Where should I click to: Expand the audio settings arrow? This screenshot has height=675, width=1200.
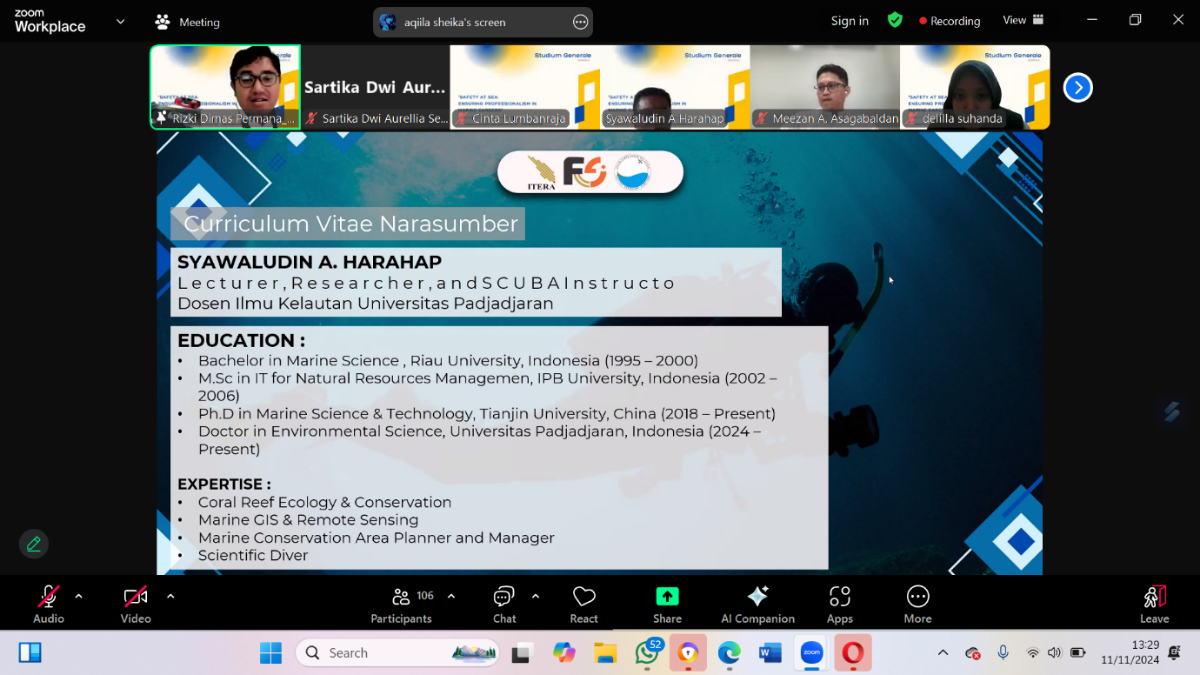point(79,596)
